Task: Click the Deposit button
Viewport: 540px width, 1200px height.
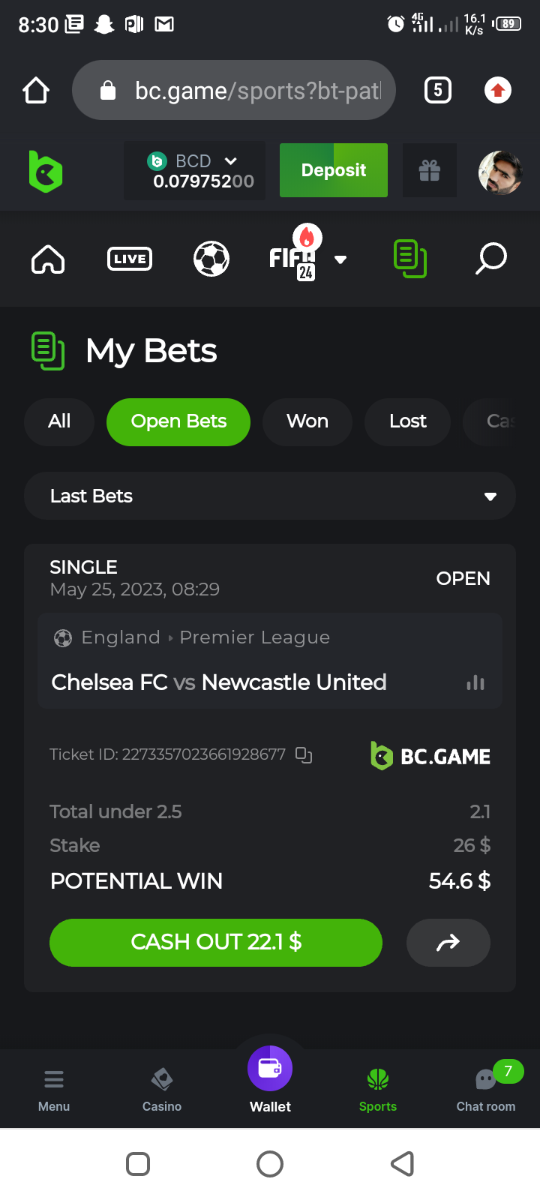Action: 334,170
